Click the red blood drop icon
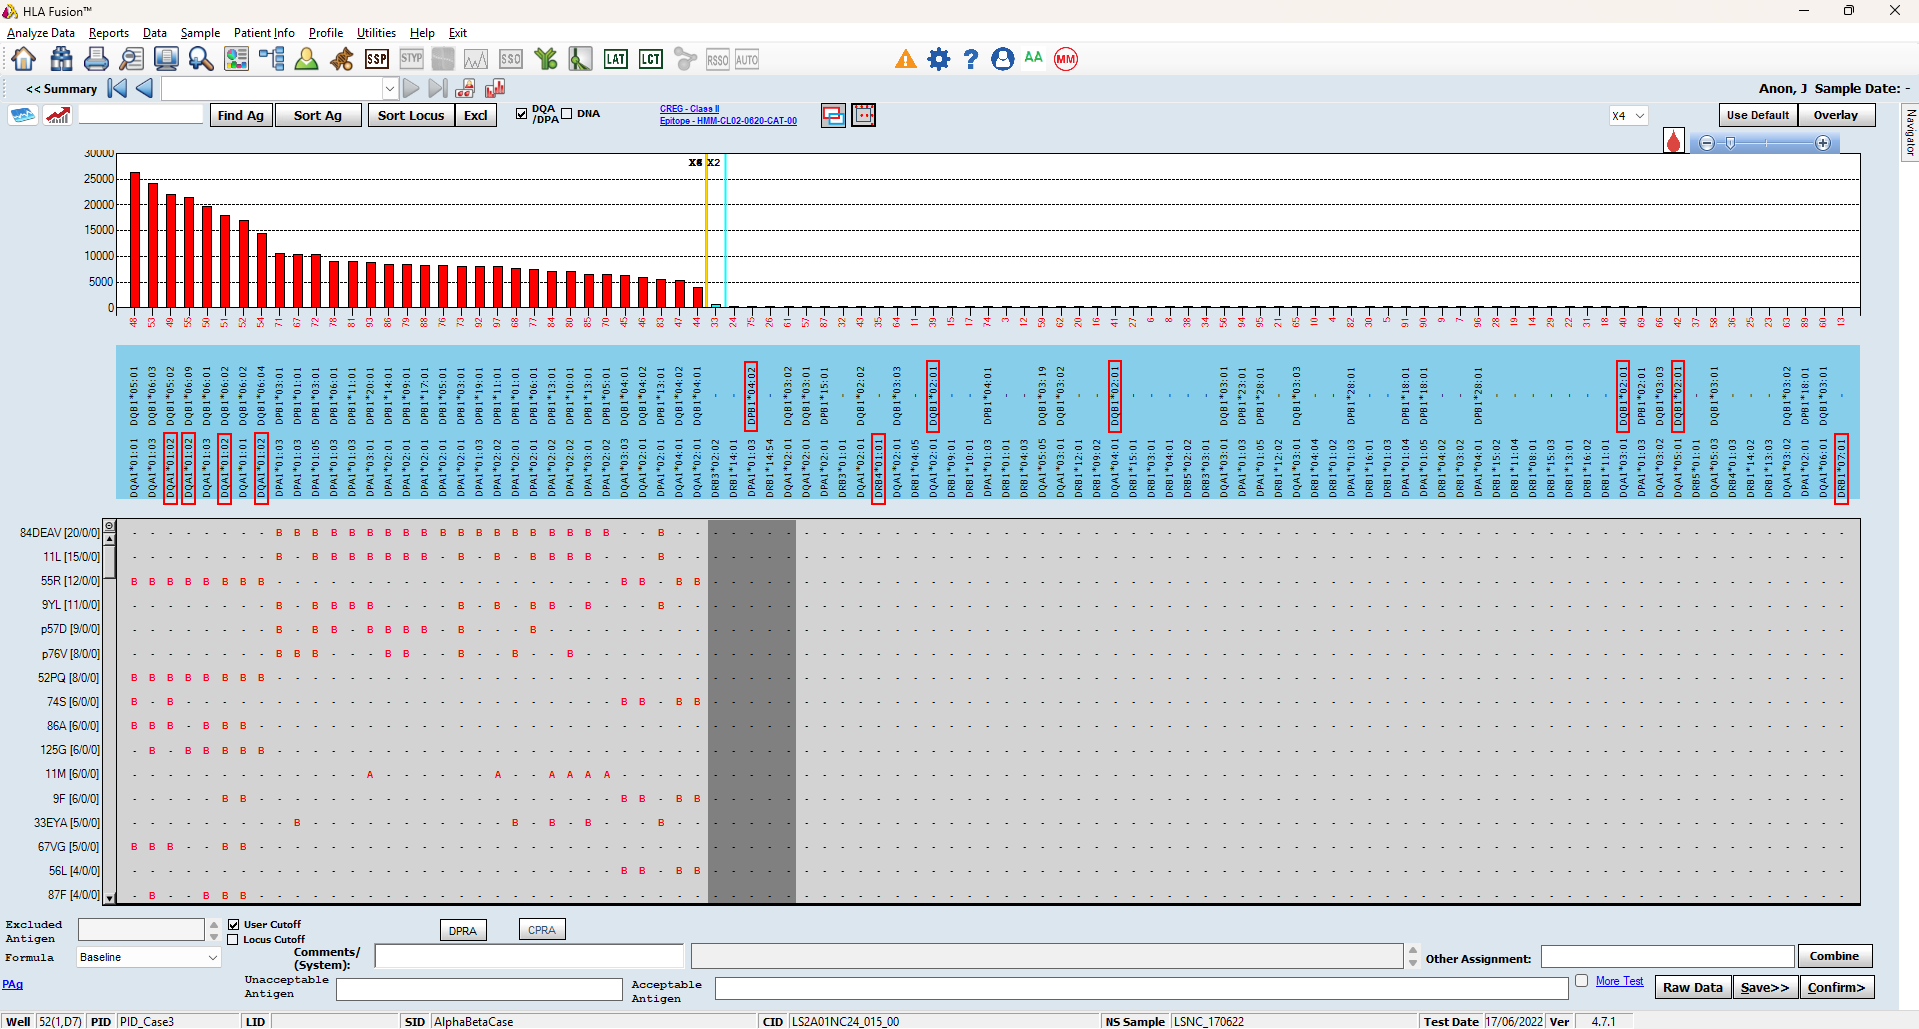This screenshot has height=1029, width=1919. click(1674, 141)
